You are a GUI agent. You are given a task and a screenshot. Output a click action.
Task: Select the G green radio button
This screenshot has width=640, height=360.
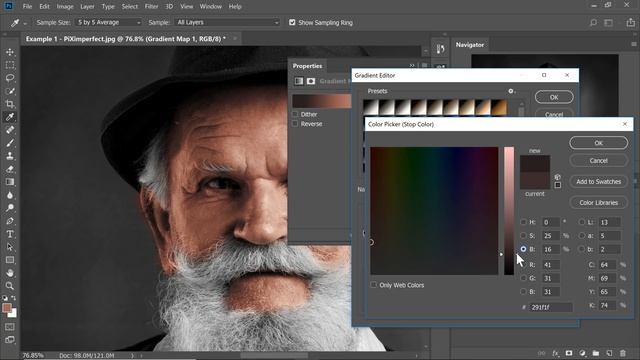[x=523, y=278]
